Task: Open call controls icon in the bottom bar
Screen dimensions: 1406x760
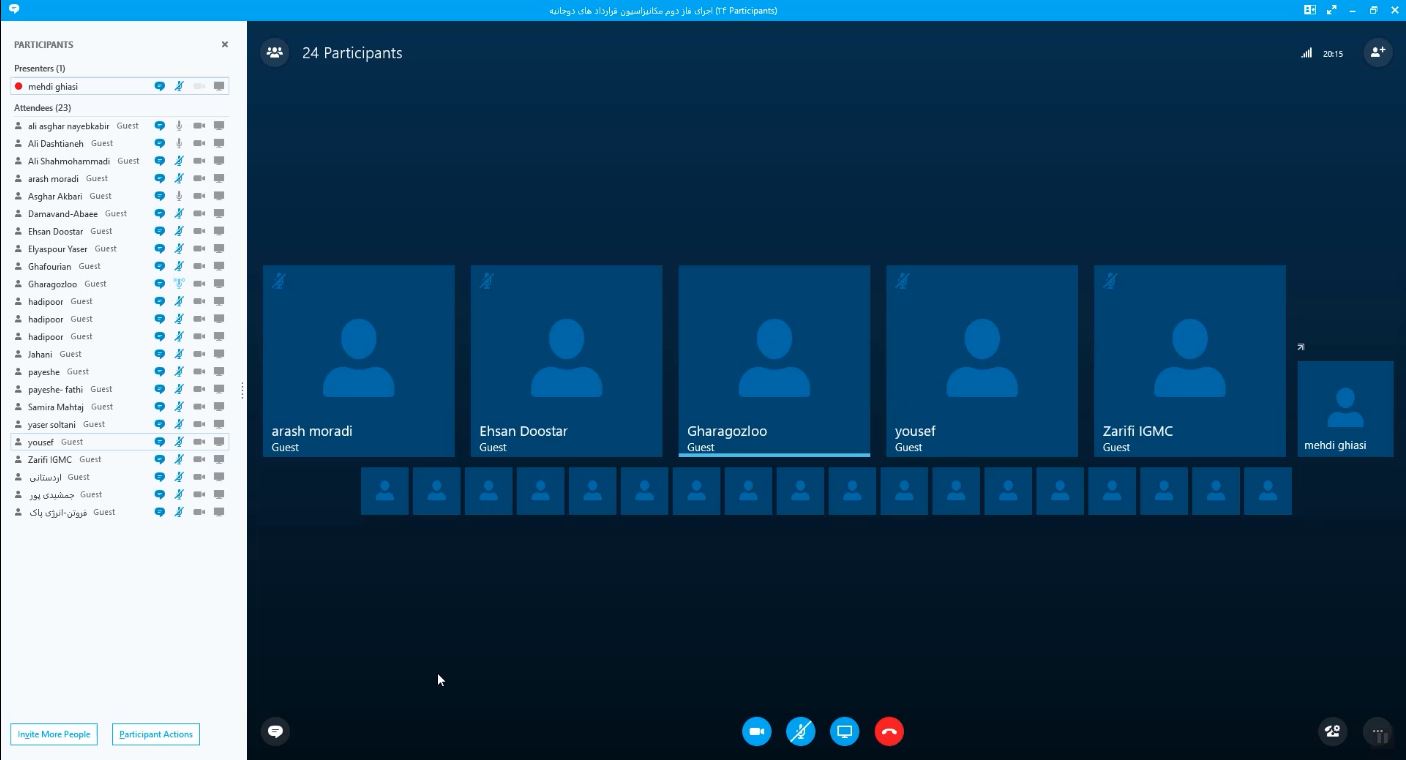Action: (x=1331, y=732)
